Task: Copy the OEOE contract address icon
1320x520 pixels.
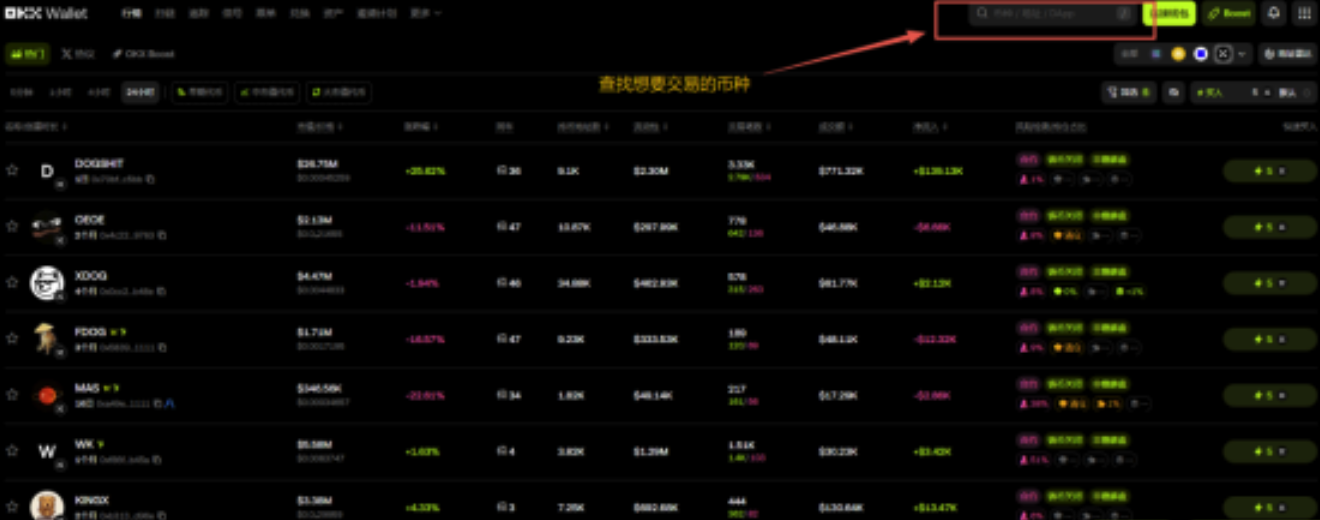Action: pyautogui.click(x=161, y=235)
